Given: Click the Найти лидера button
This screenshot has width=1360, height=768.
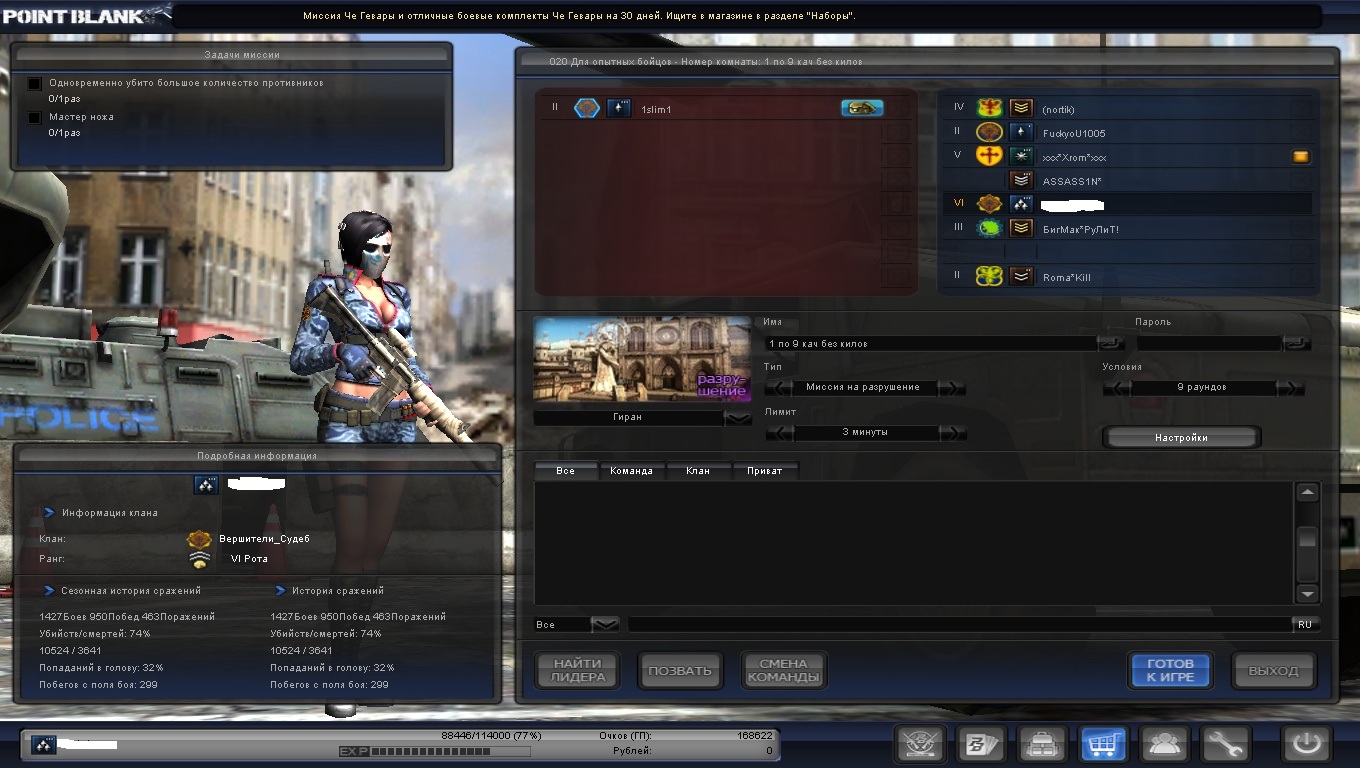Looking at the screenshot, I should point(578,670).
